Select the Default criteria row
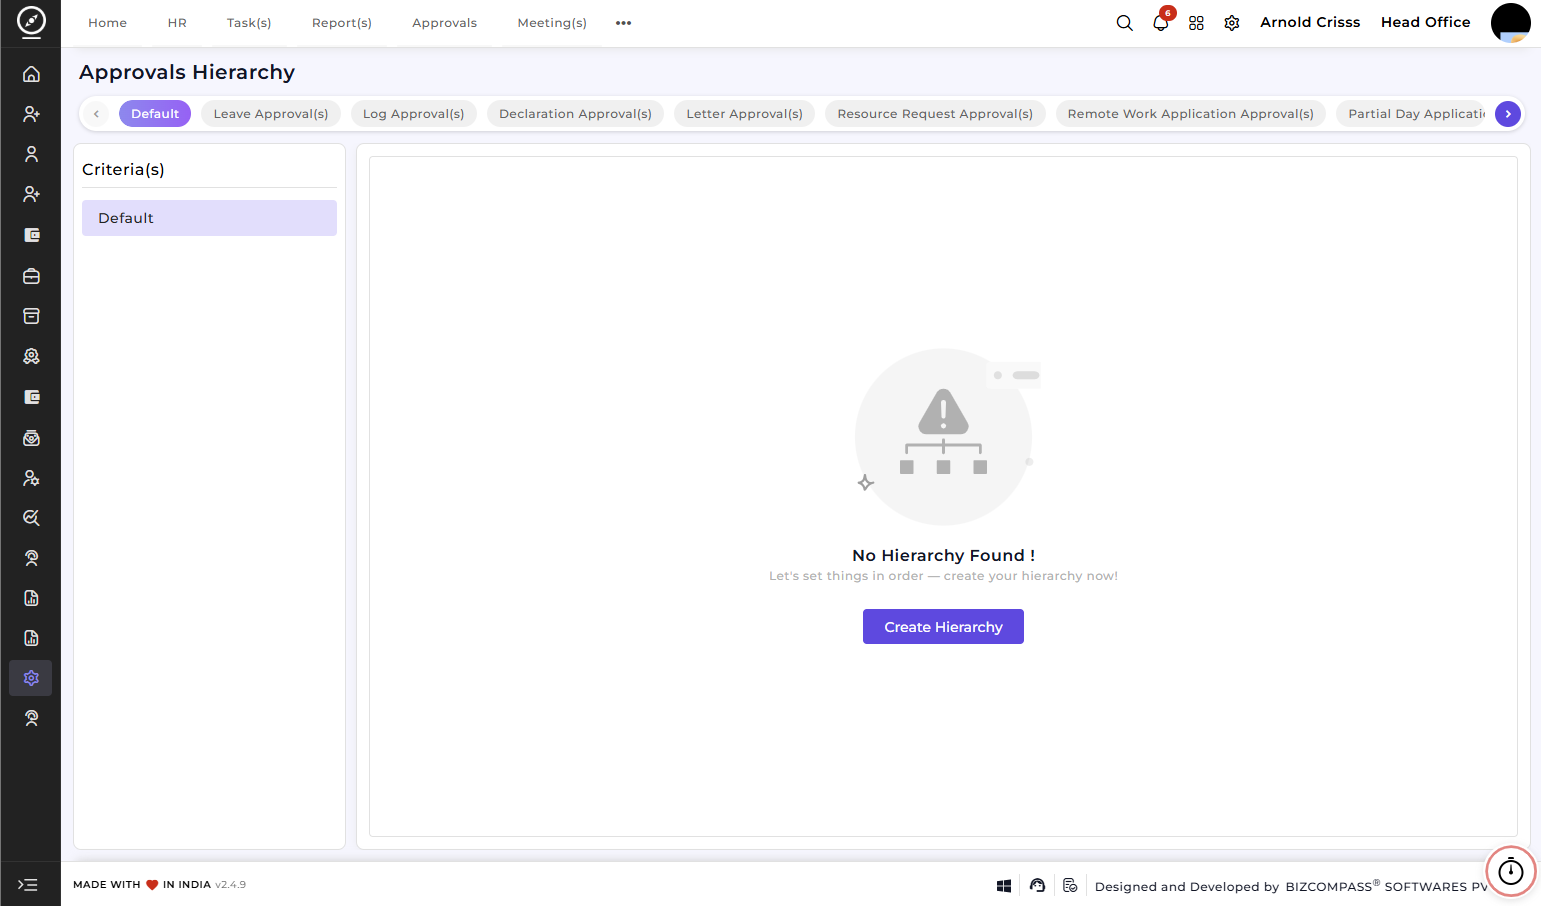This screenshot has height=906, width=1541. [x=209, y=218]
